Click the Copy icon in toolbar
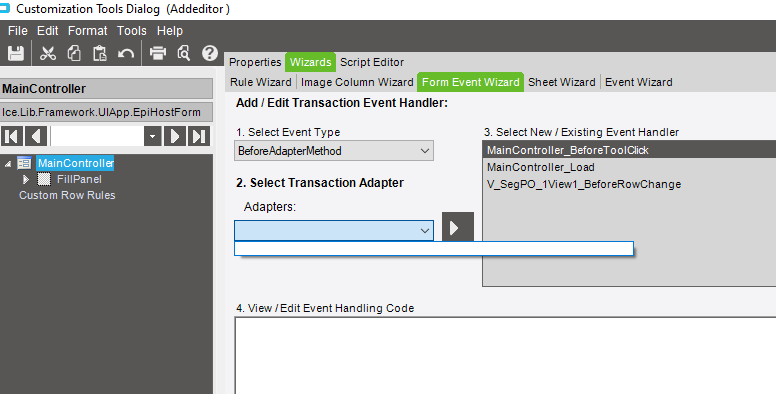 74,53
